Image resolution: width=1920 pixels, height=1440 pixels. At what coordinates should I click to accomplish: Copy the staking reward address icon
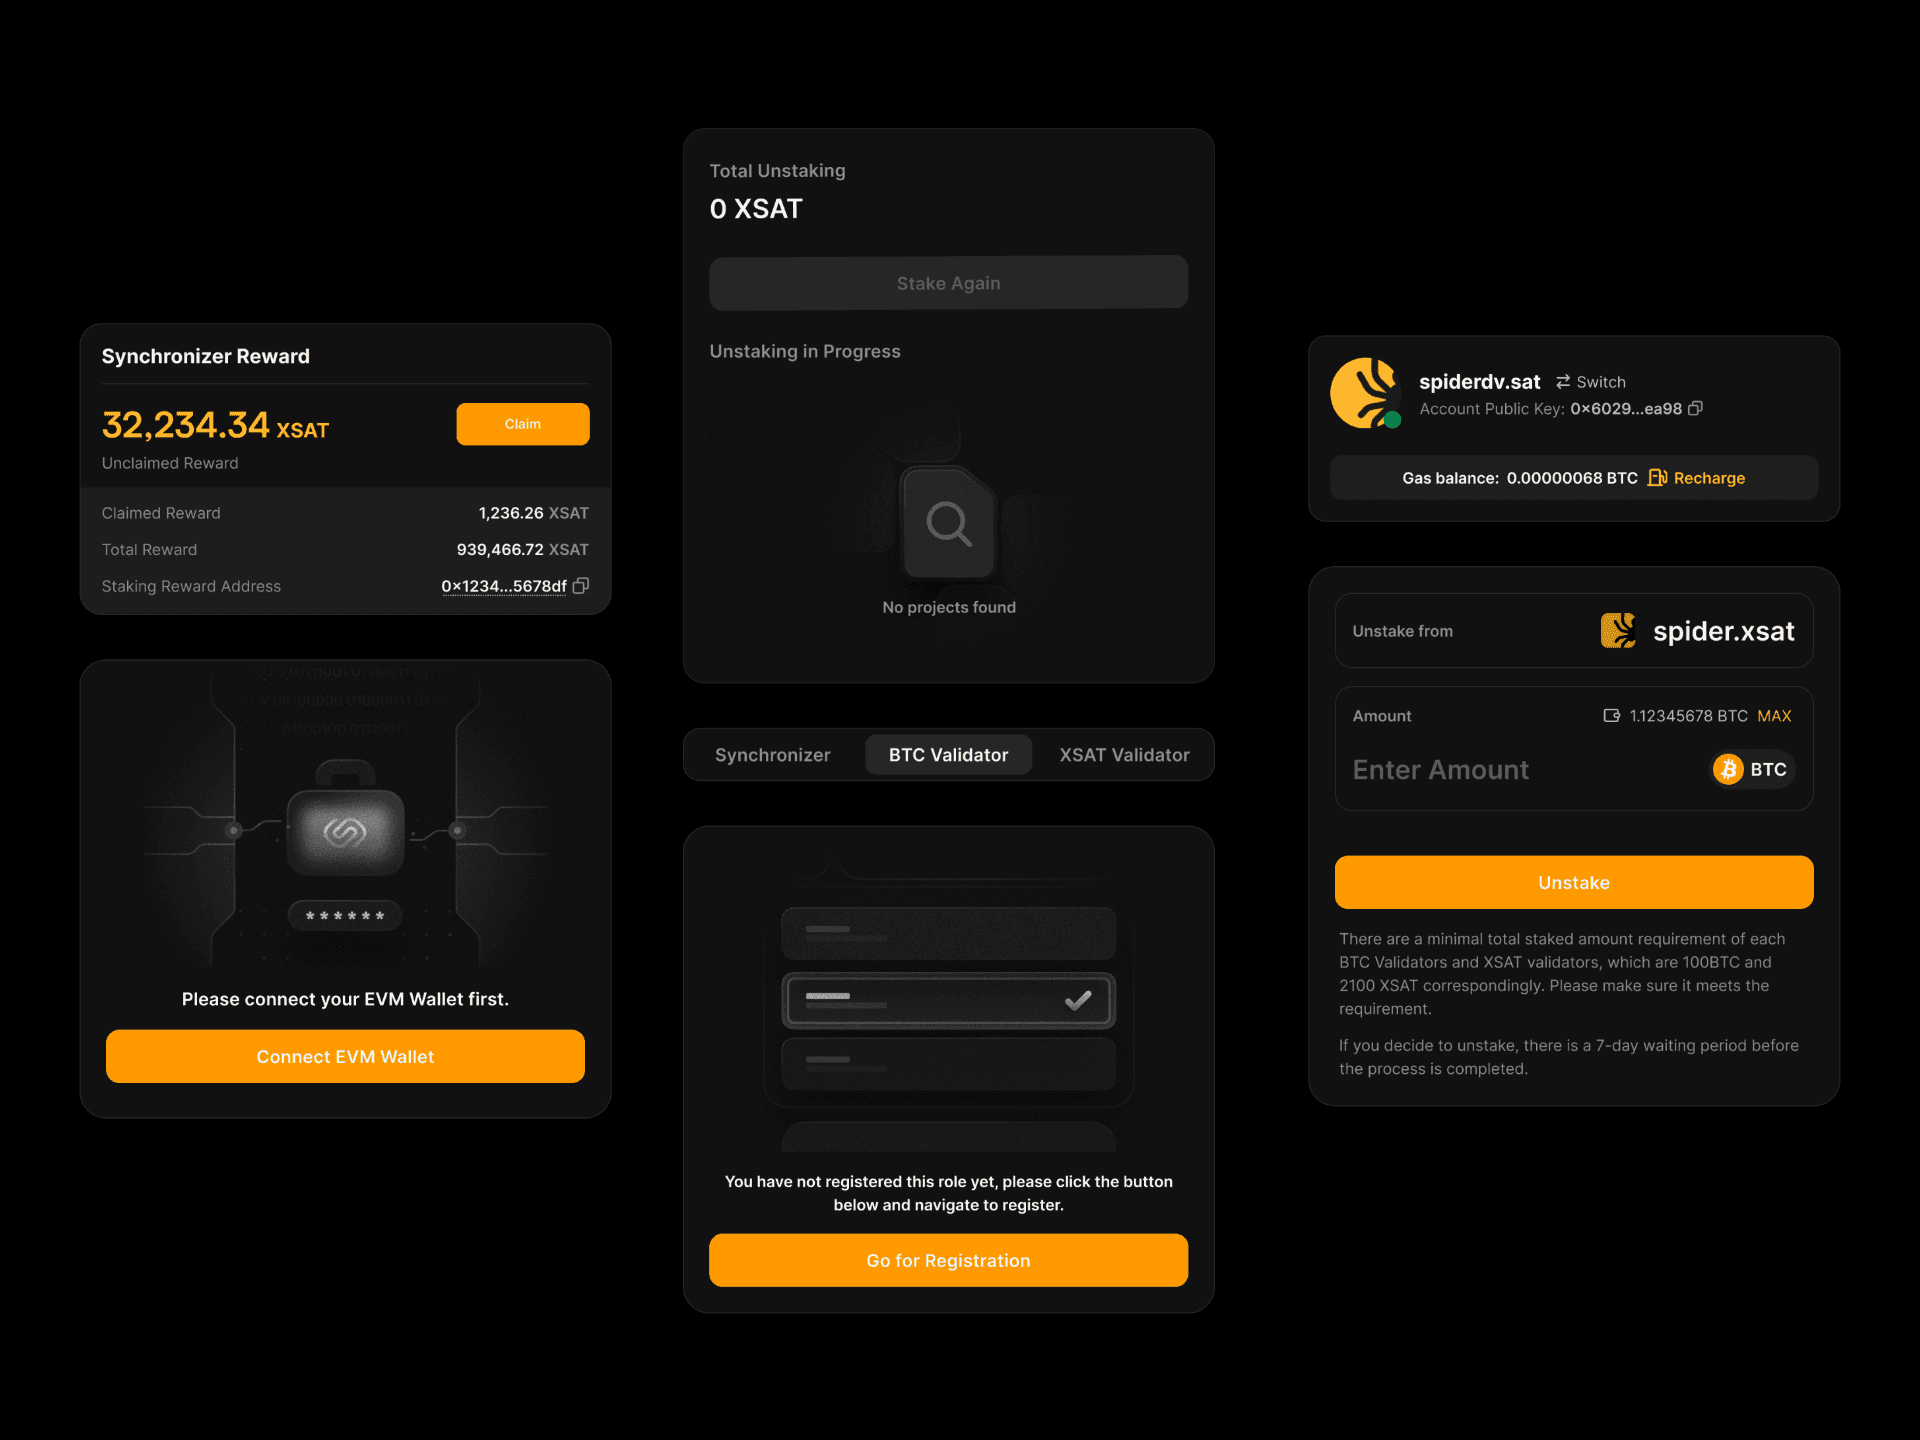coord(581,586)
